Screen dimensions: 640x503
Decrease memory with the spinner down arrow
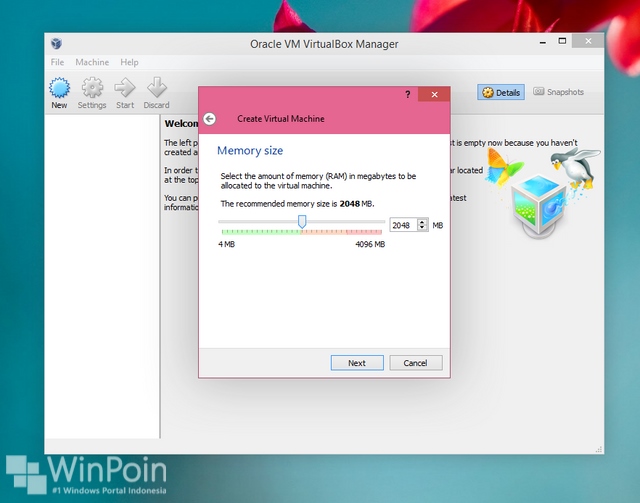(x=422, y=228)
